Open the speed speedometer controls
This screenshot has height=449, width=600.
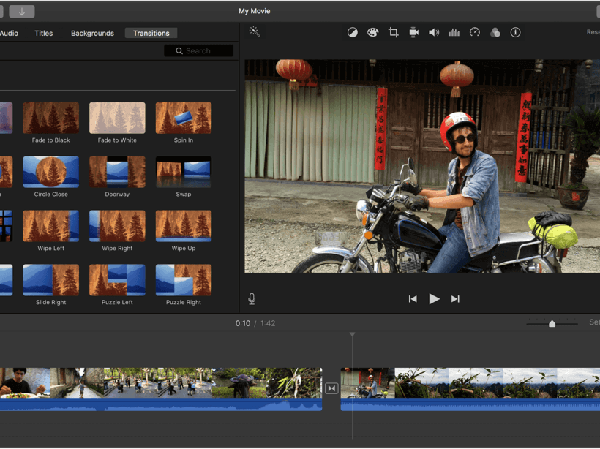(x=475, y=32)
